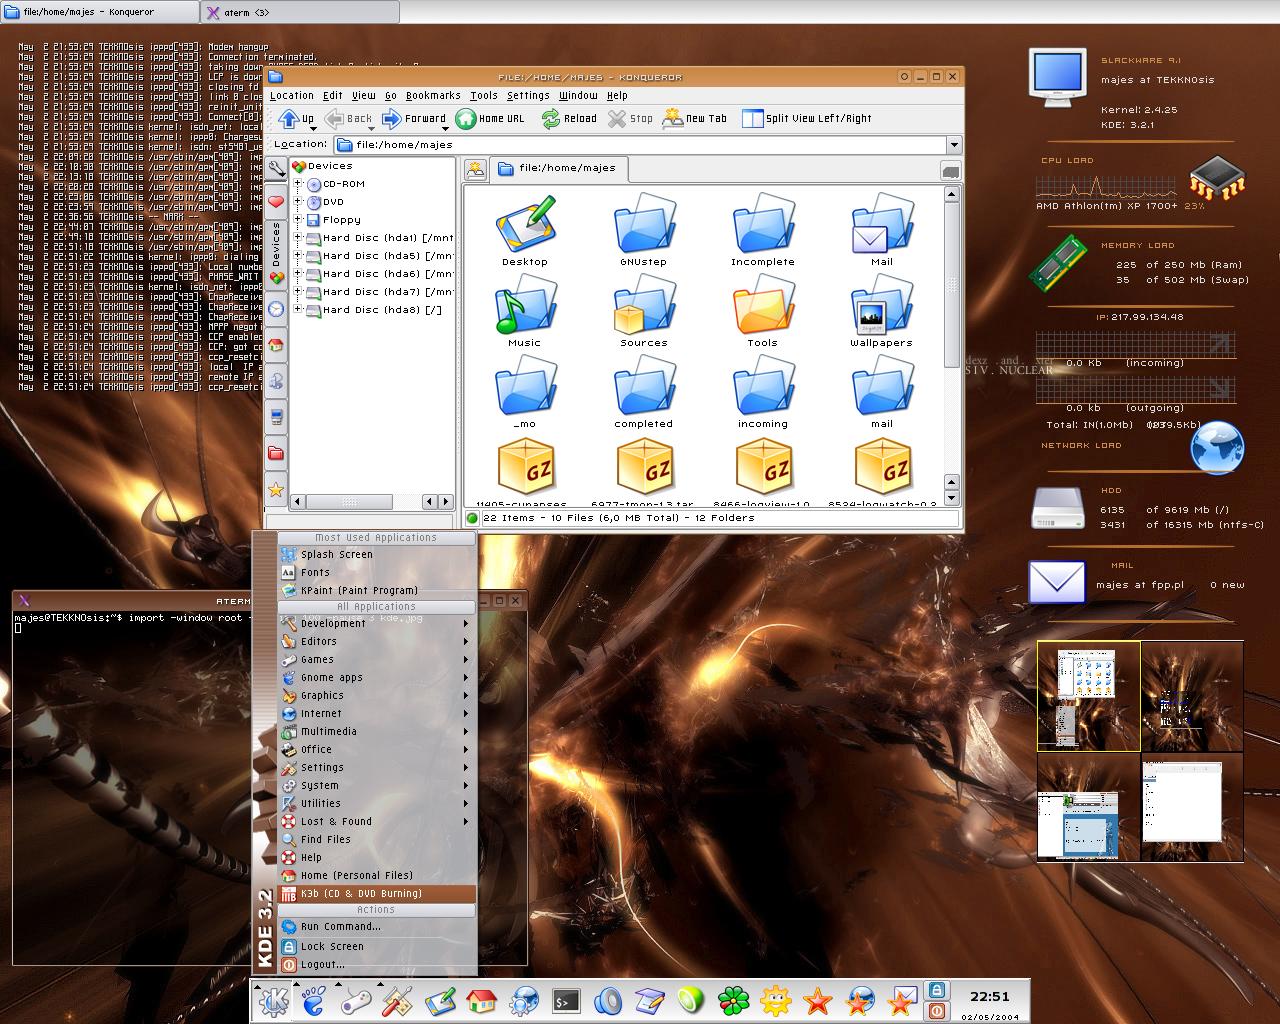Expand the CD-ROM tree node

(298, 184)
